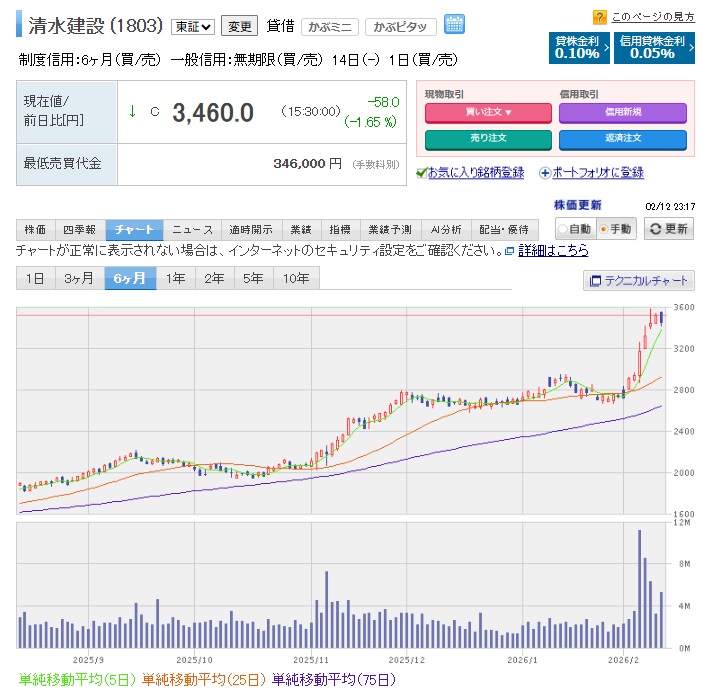
Task: Click the external link icon before 詳細はこちら
Action: [509, 251]
